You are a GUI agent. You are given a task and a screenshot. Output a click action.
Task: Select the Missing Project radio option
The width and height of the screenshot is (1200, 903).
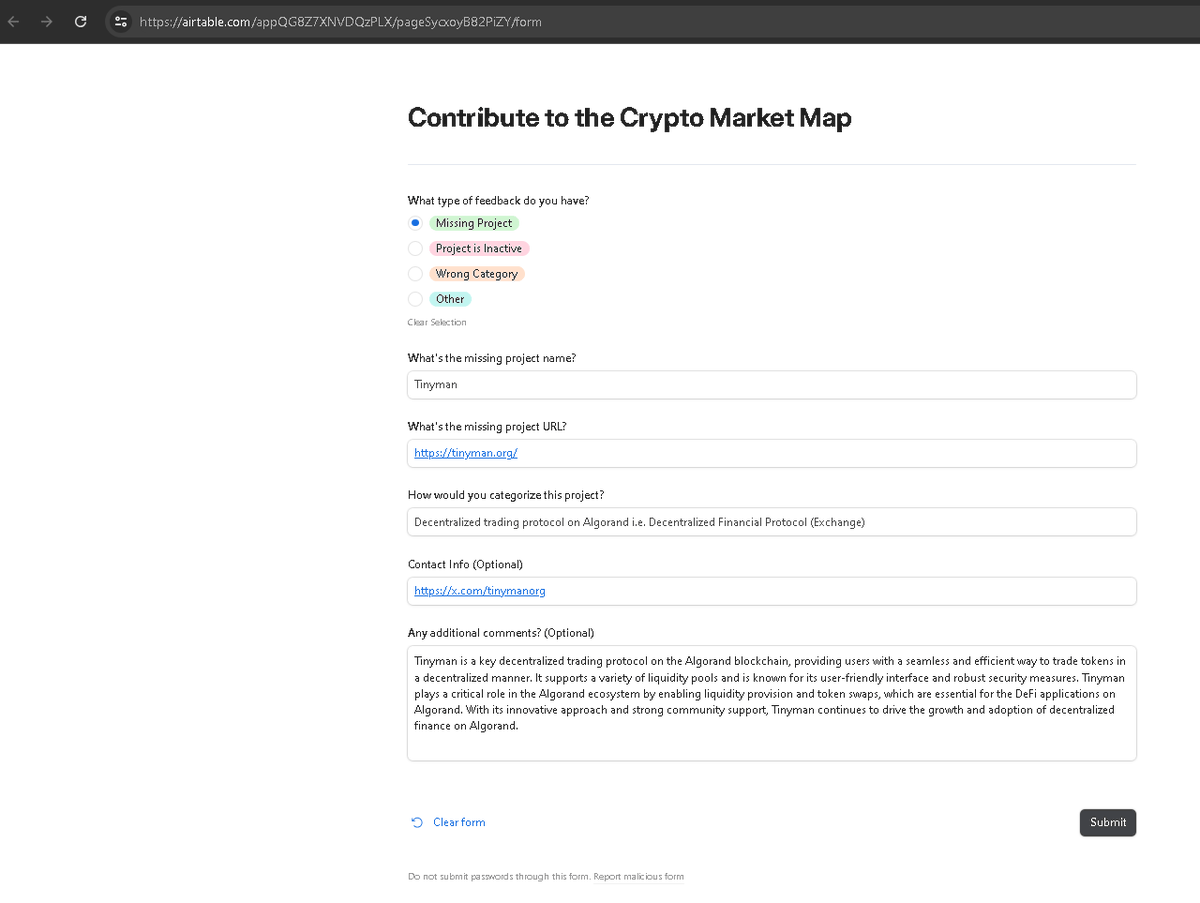(x=415, y=223)
